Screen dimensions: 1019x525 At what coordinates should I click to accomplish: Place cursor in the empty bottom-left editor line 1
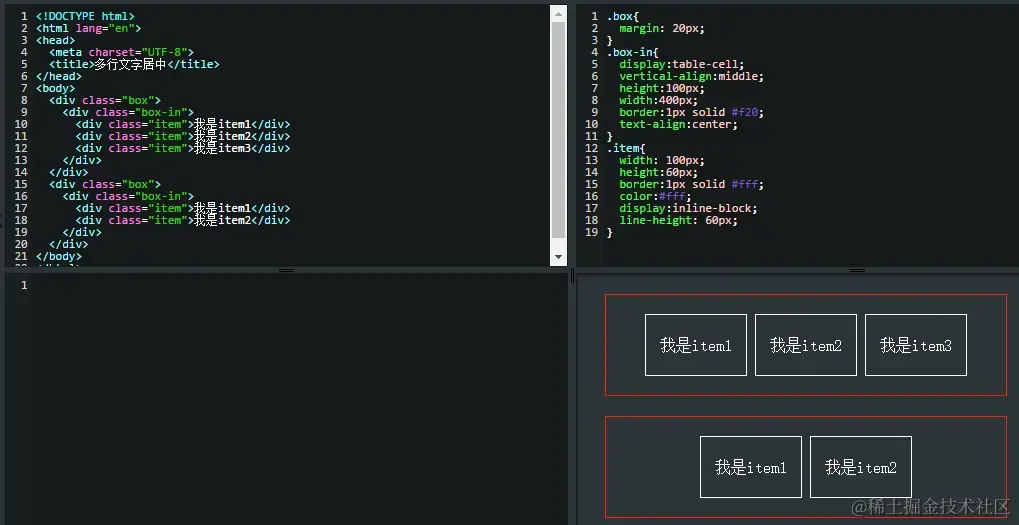click(299, 285)
